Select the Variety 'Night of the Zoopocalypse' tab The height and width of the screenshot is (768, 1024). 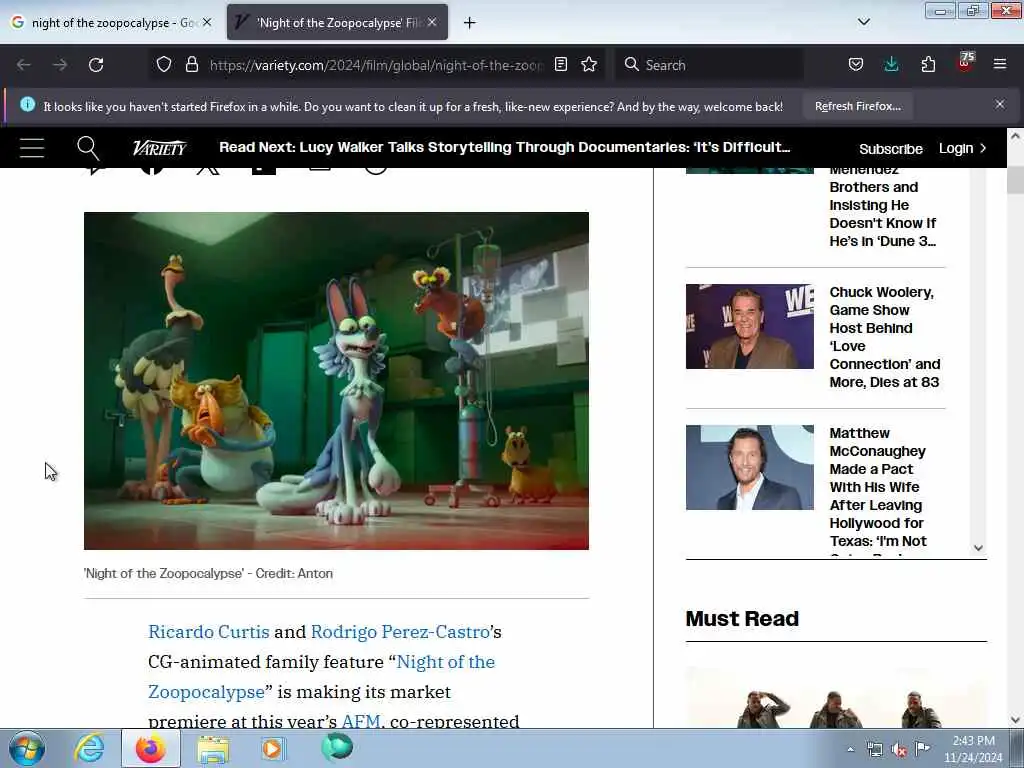338,23
